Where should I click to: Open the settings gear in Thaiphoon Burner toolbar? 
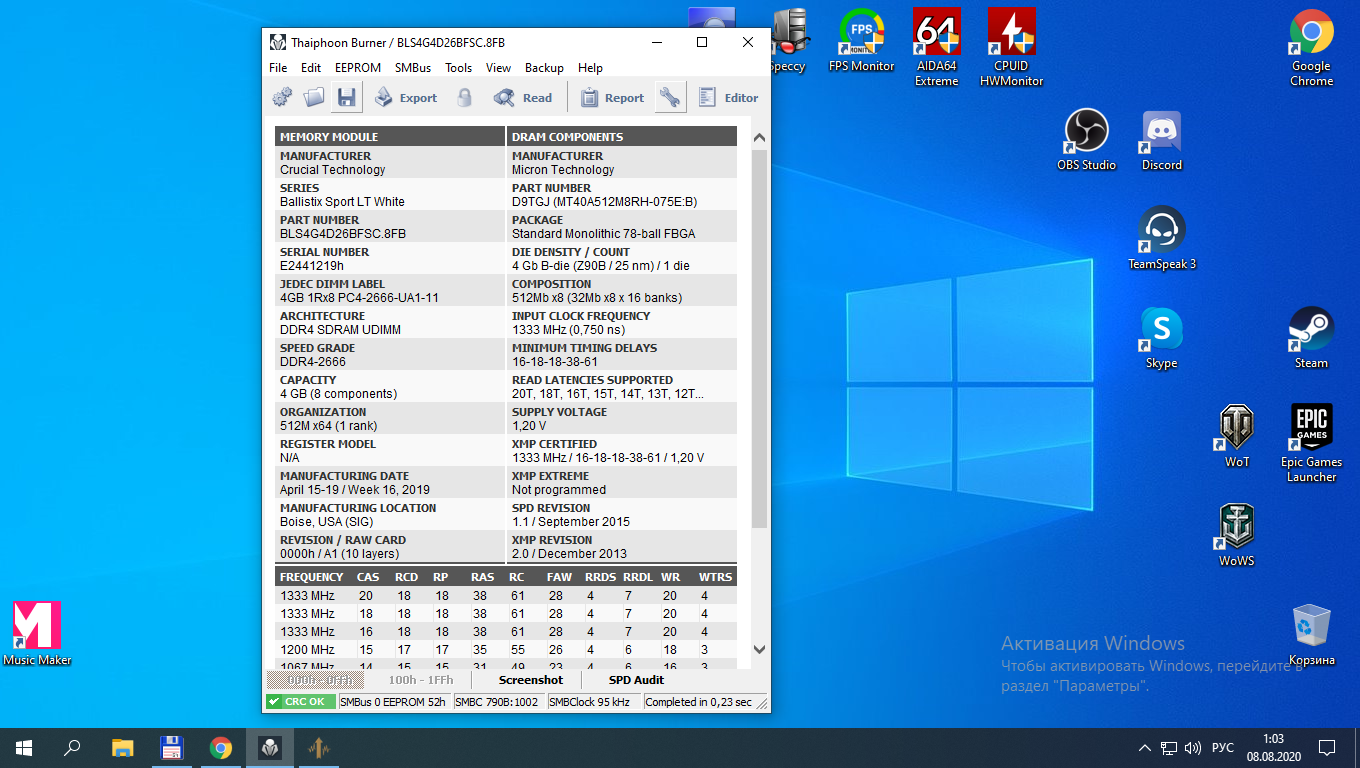coord(282,97)
